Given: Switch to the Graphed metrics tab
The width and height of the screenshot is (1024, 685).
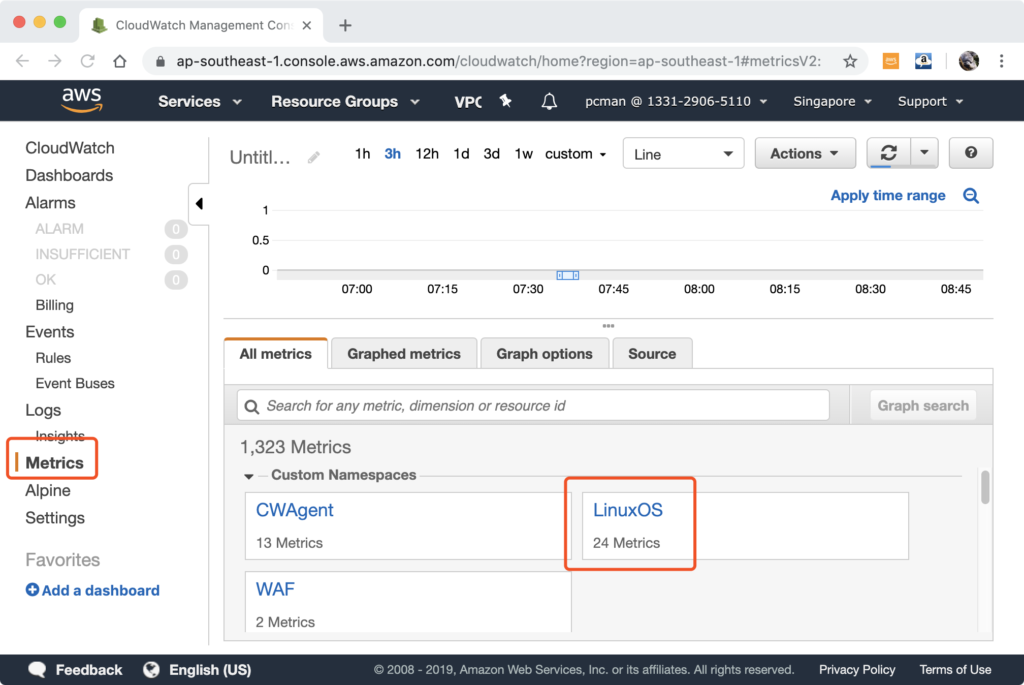Looking at the screenshot, I should [404, 354].
